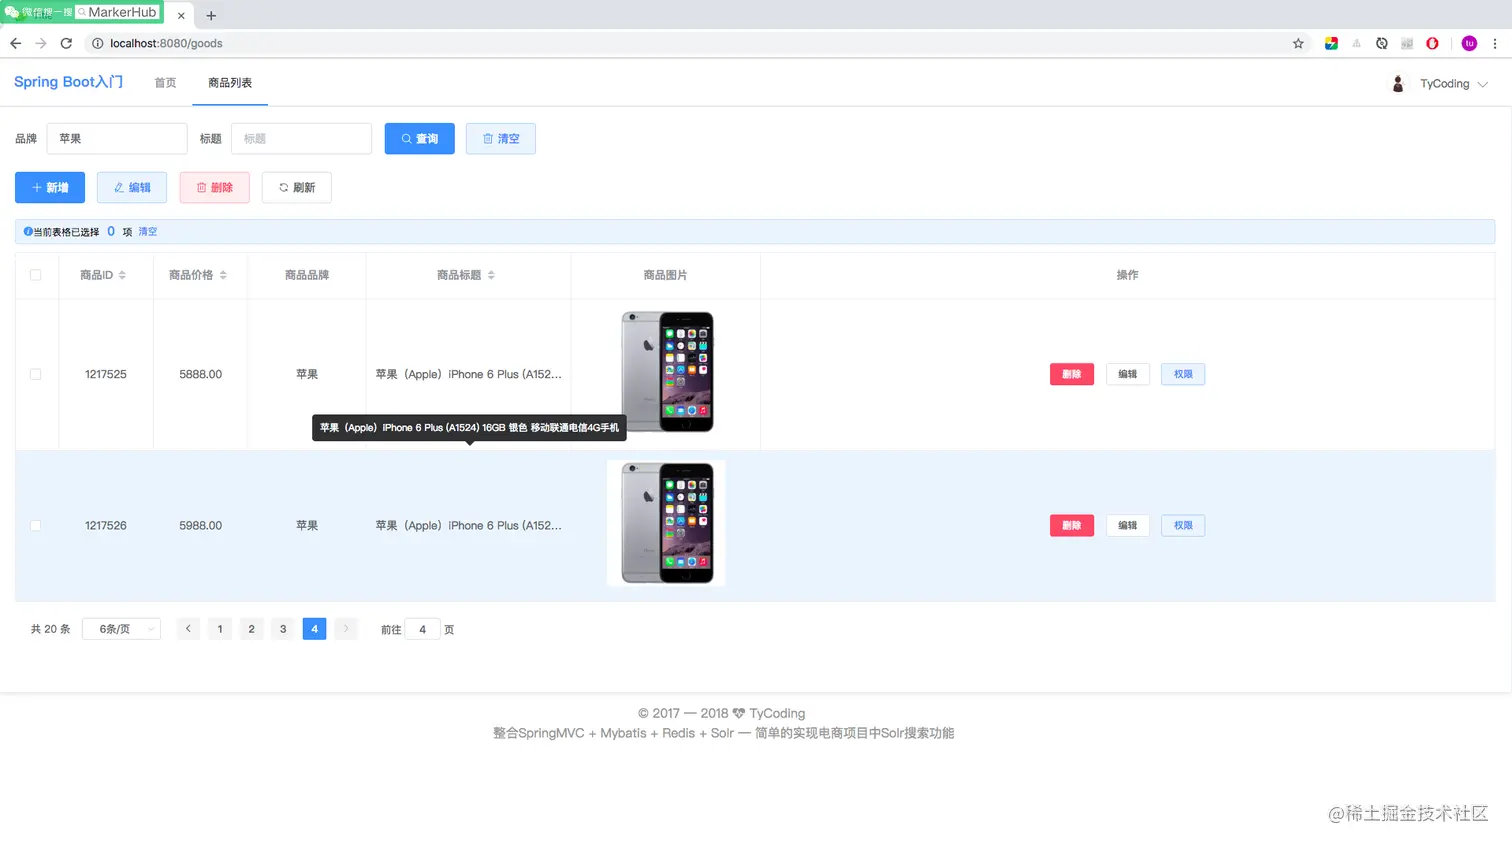Click the price cell 5988.00

coord(201,525)
